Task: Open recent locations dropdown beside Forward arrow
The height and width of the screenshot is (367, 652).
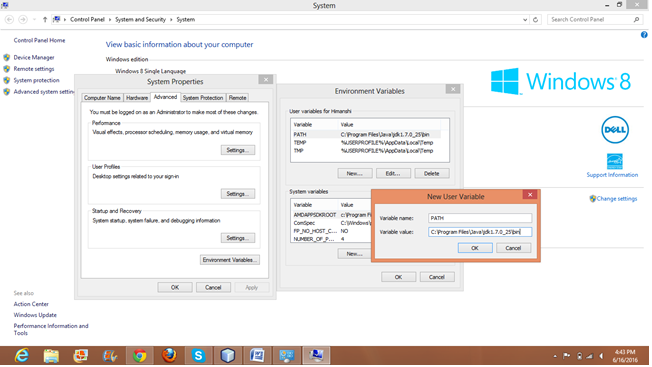Action: pyautogui.click(x=34, y=20)
